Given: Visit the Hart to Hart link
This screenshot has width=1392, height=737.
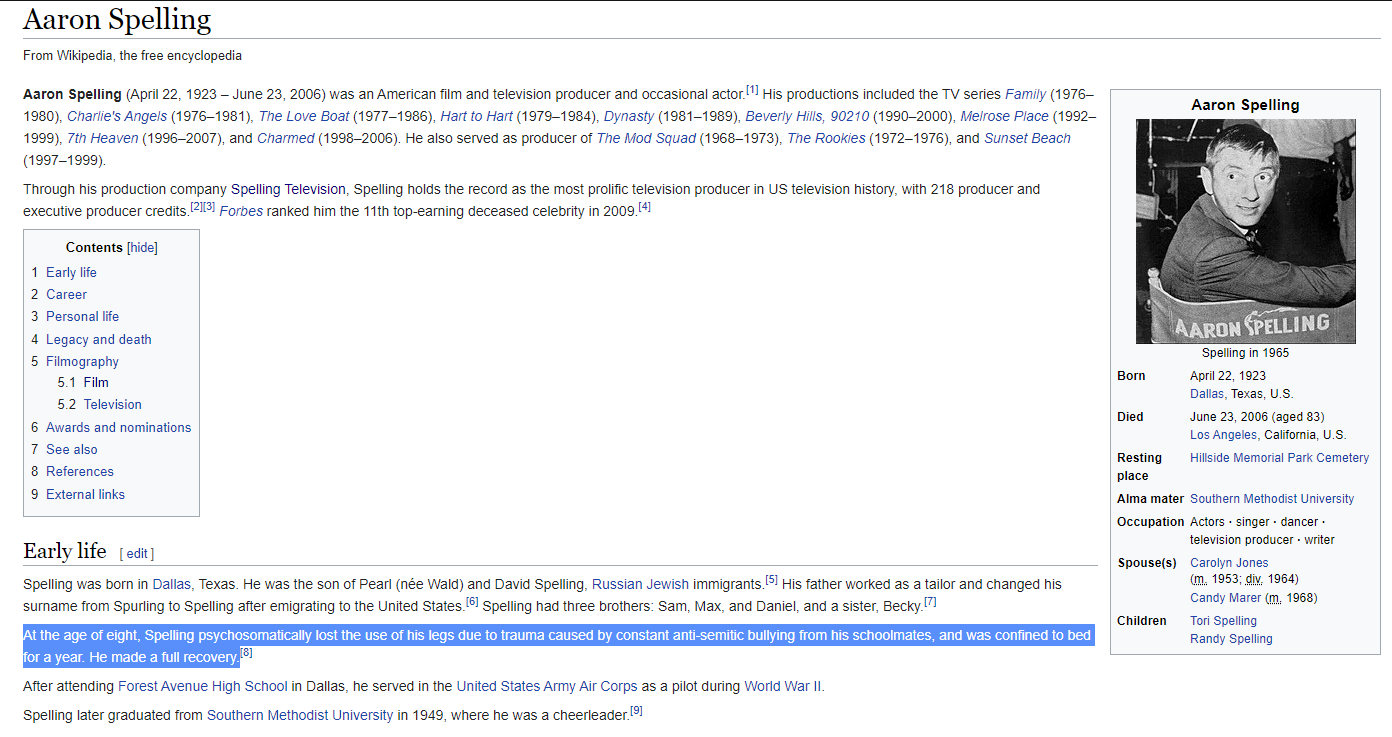Looking at the screenshot, I should click(x=476, y=116).
